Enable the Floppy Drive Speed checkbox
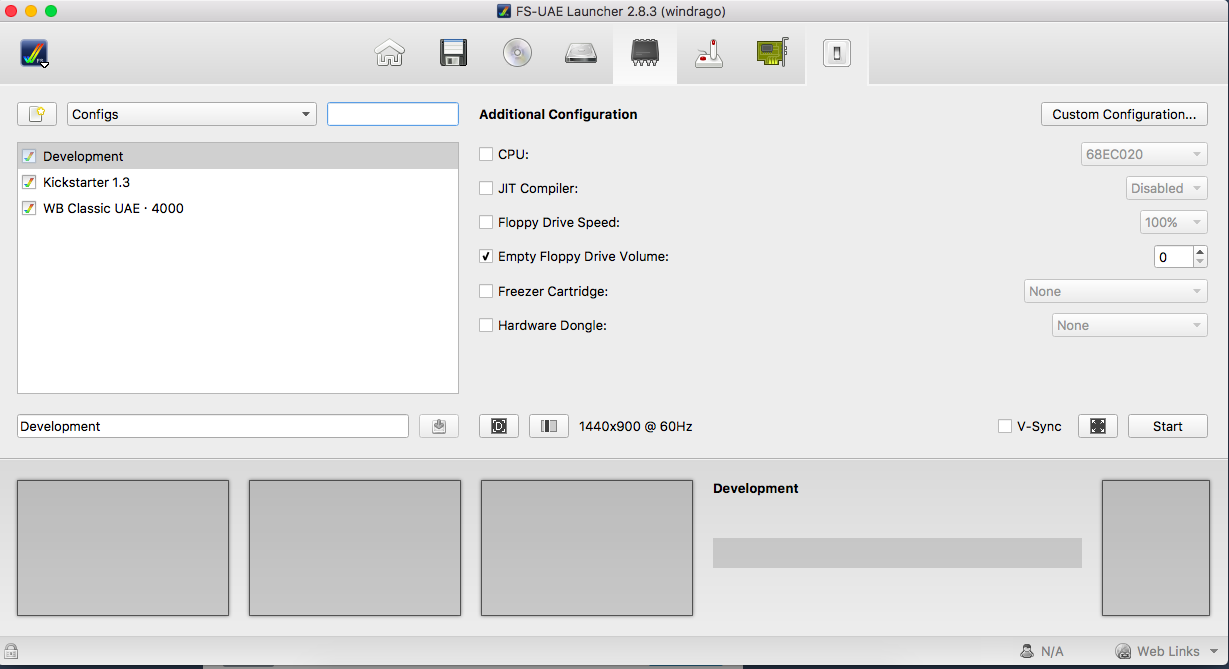Viewport: 1229px width, 669px height. [x=486, y=222]
